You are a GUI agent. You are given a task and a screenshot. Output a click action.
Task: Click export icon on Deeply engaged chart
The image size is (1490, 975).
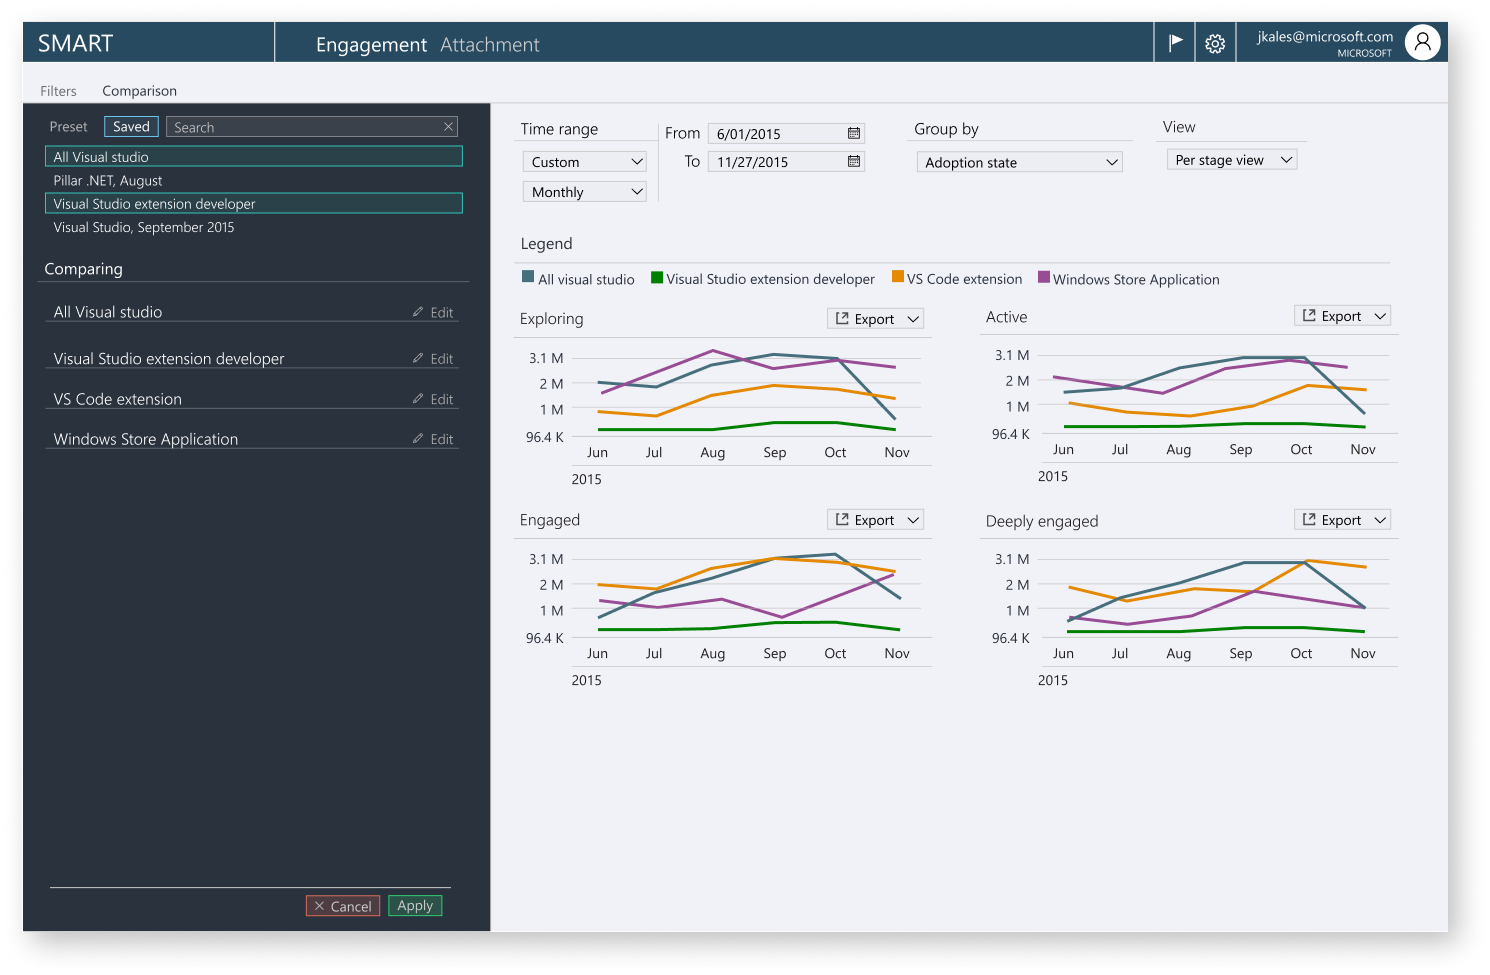click(x=1309, y=519)
